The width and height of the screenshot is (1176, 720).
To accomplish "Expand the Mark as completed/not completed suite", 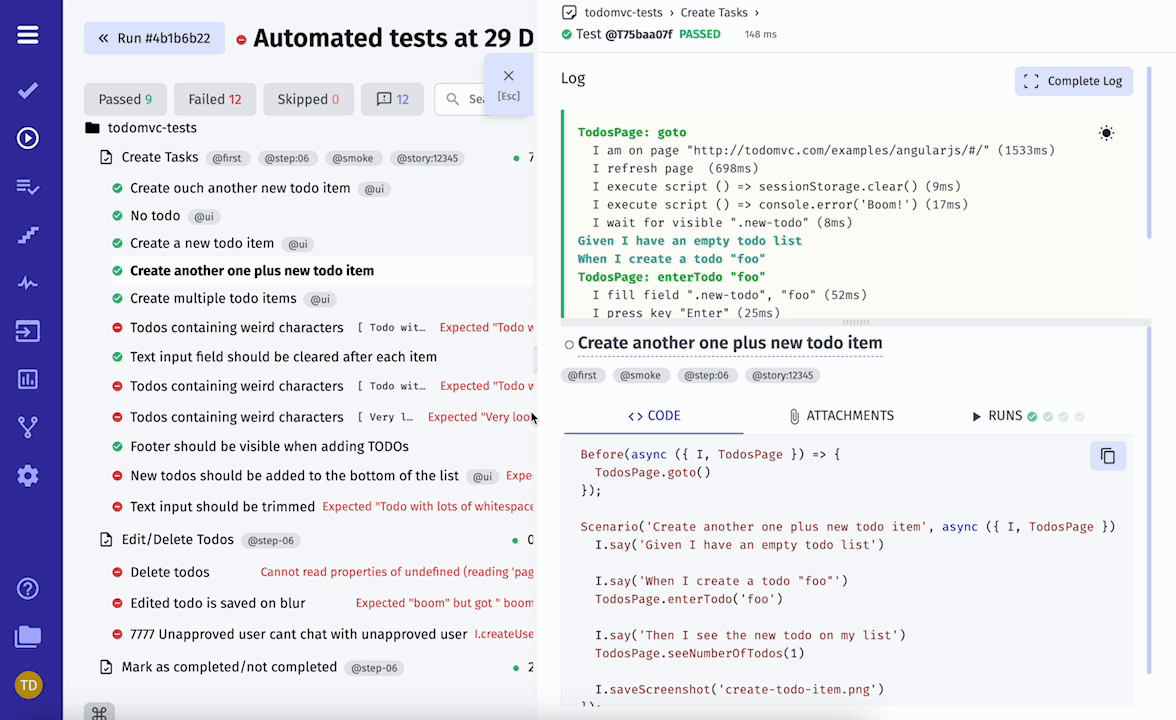I will (x=230, y=667).
